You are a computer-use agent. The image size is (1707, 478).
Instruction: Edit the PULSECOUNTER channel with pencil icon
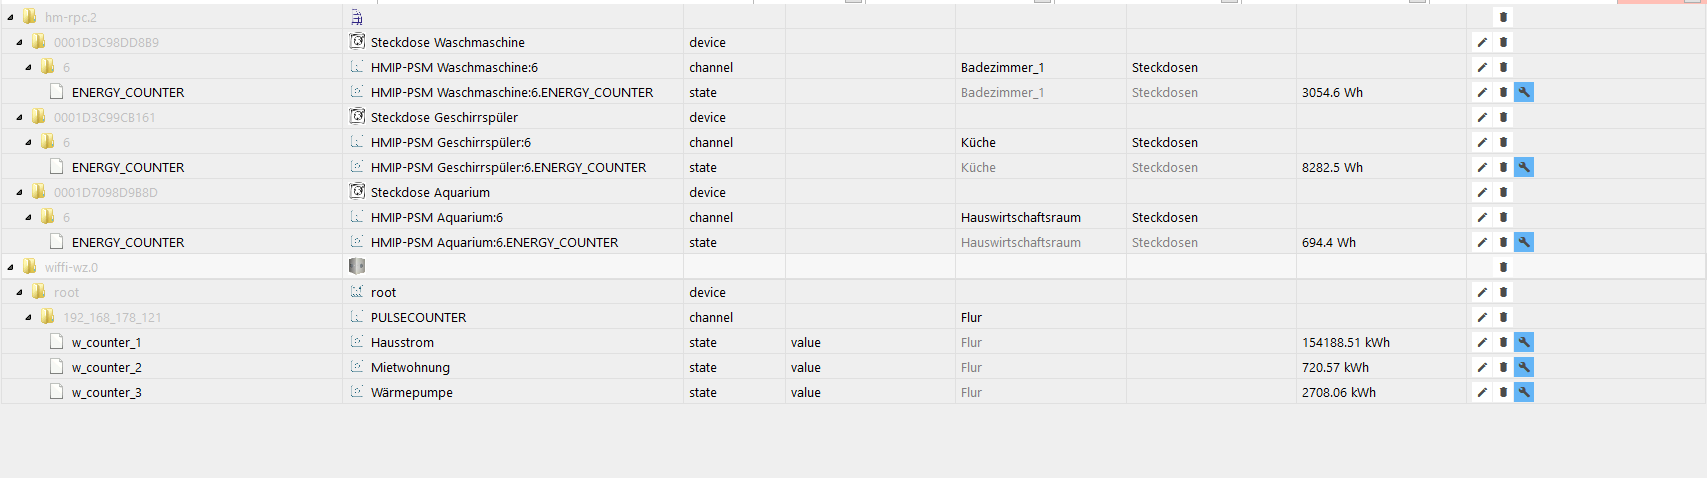pos(1482,317)
